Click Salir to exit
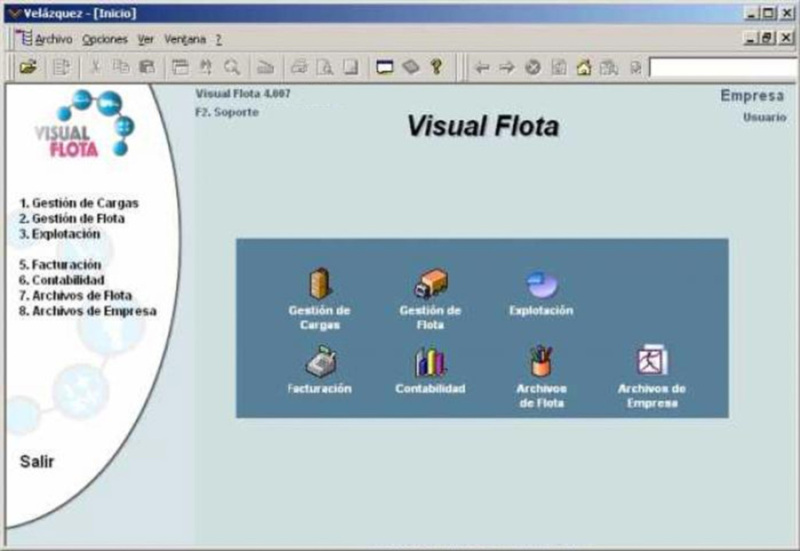 [37, 461]
